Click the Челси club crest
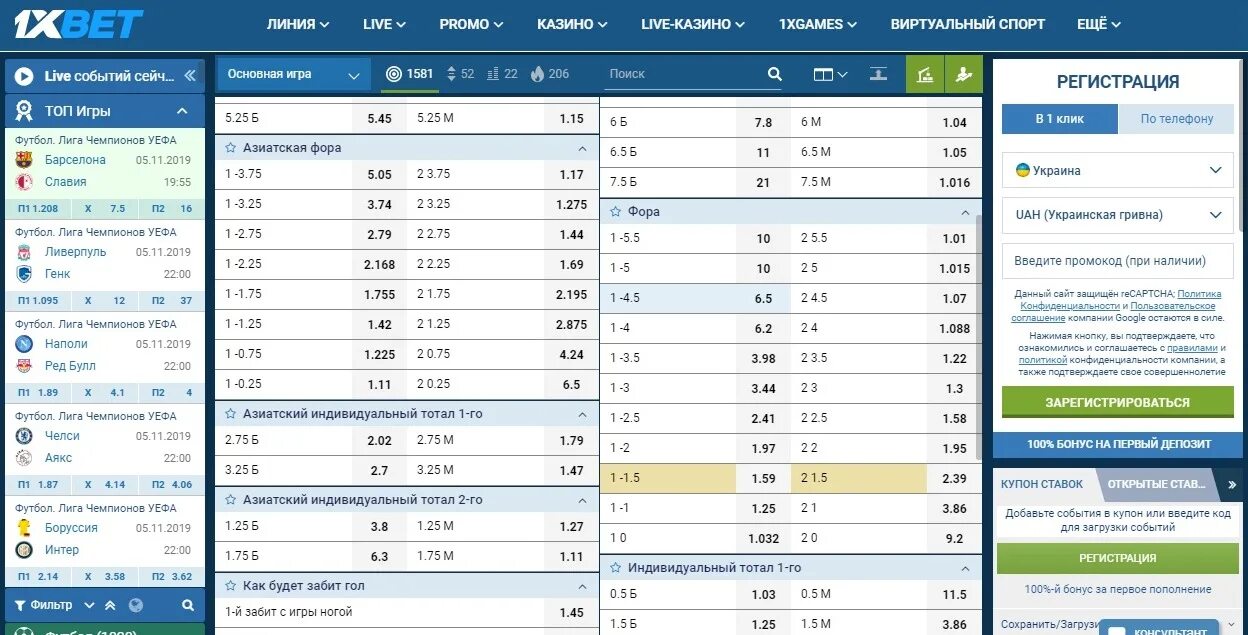Screen dimensions: 1248x635 pyautogui.click(x=24, y=436)
